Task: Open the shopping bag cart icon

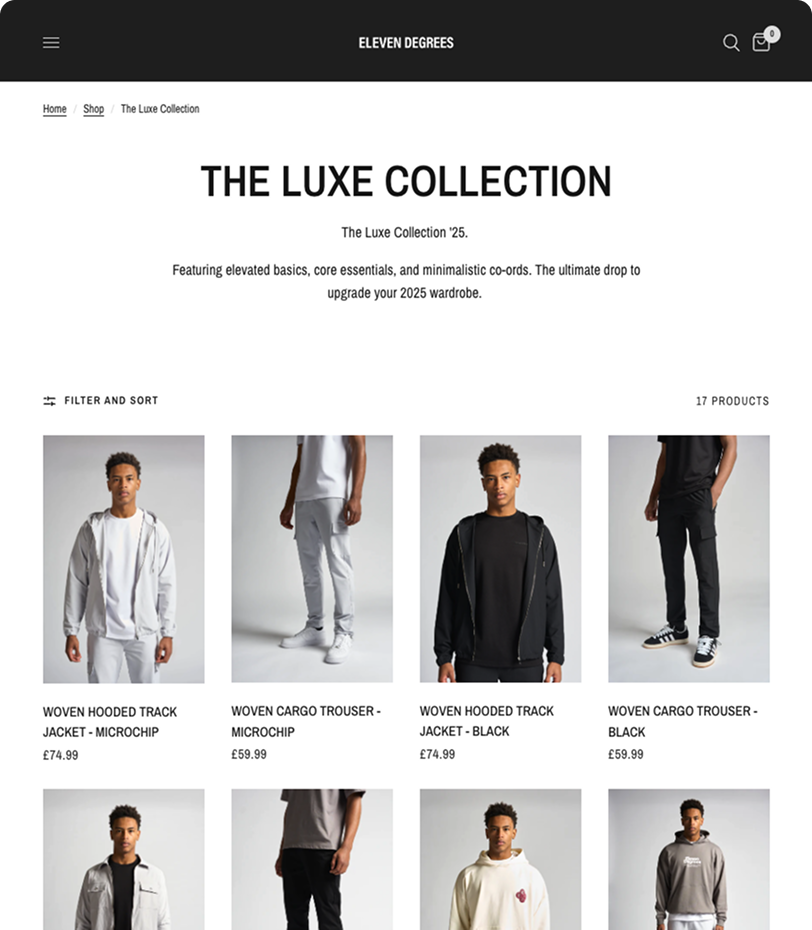Action: 761,43
